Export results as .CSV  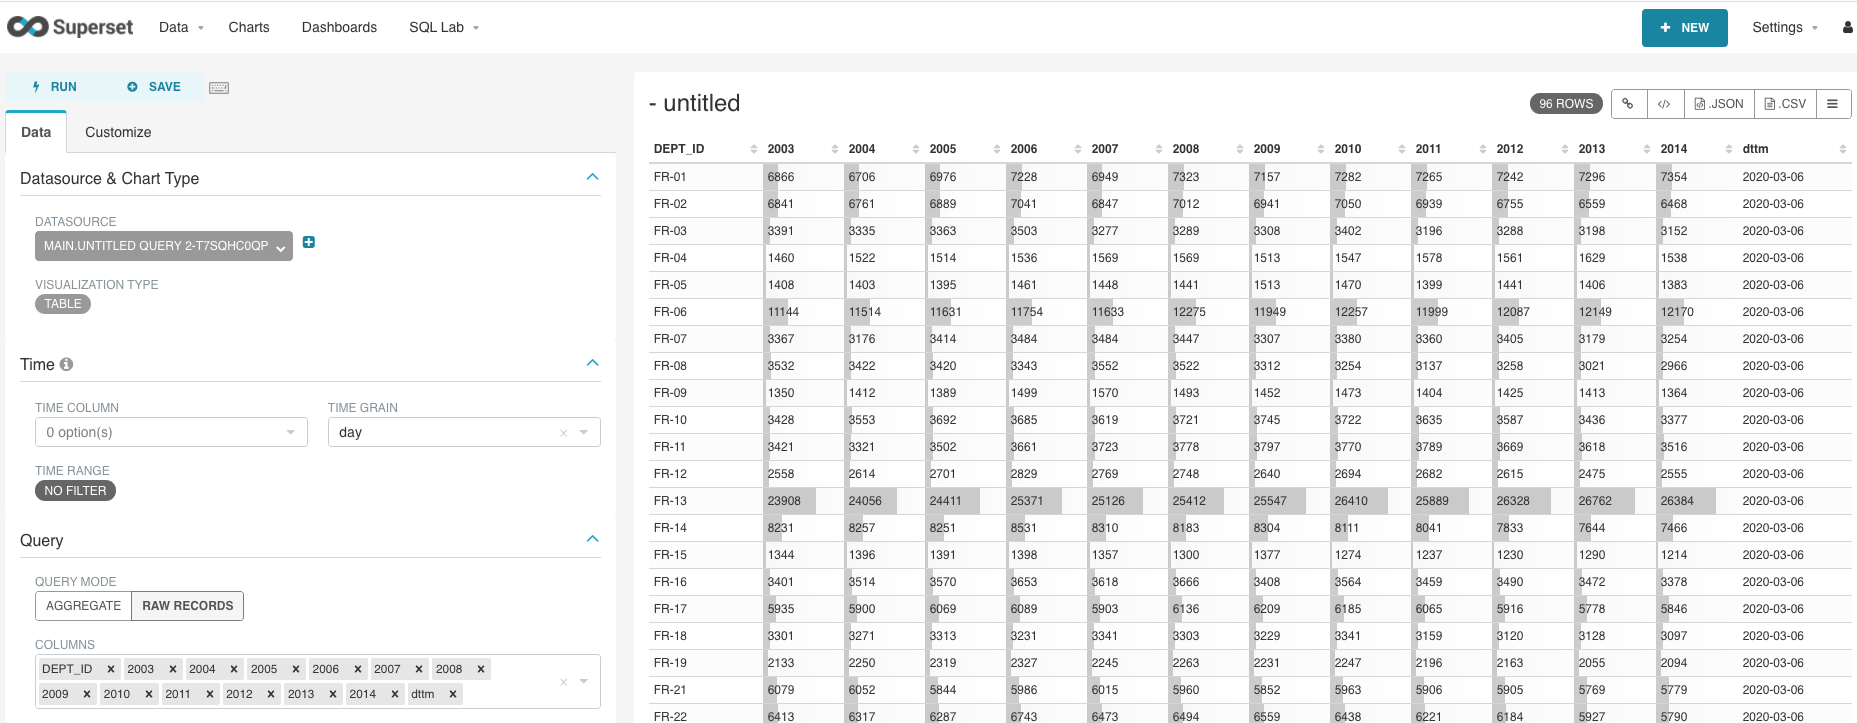(1785, 104)
